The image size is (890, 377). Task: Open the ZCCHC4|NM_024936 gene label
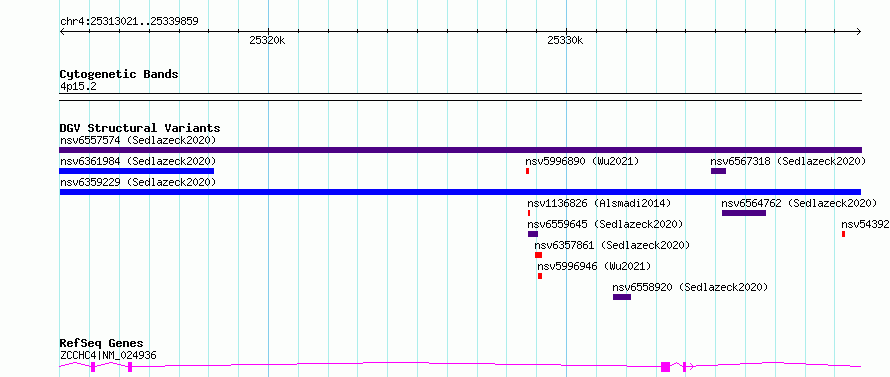click(108, 355)
